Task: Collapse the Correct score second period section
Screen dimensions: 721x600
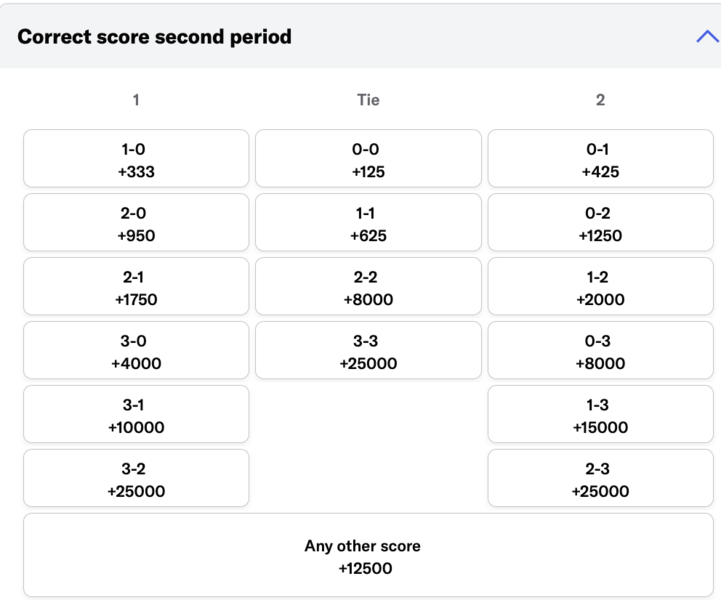Action: (707, 36)
